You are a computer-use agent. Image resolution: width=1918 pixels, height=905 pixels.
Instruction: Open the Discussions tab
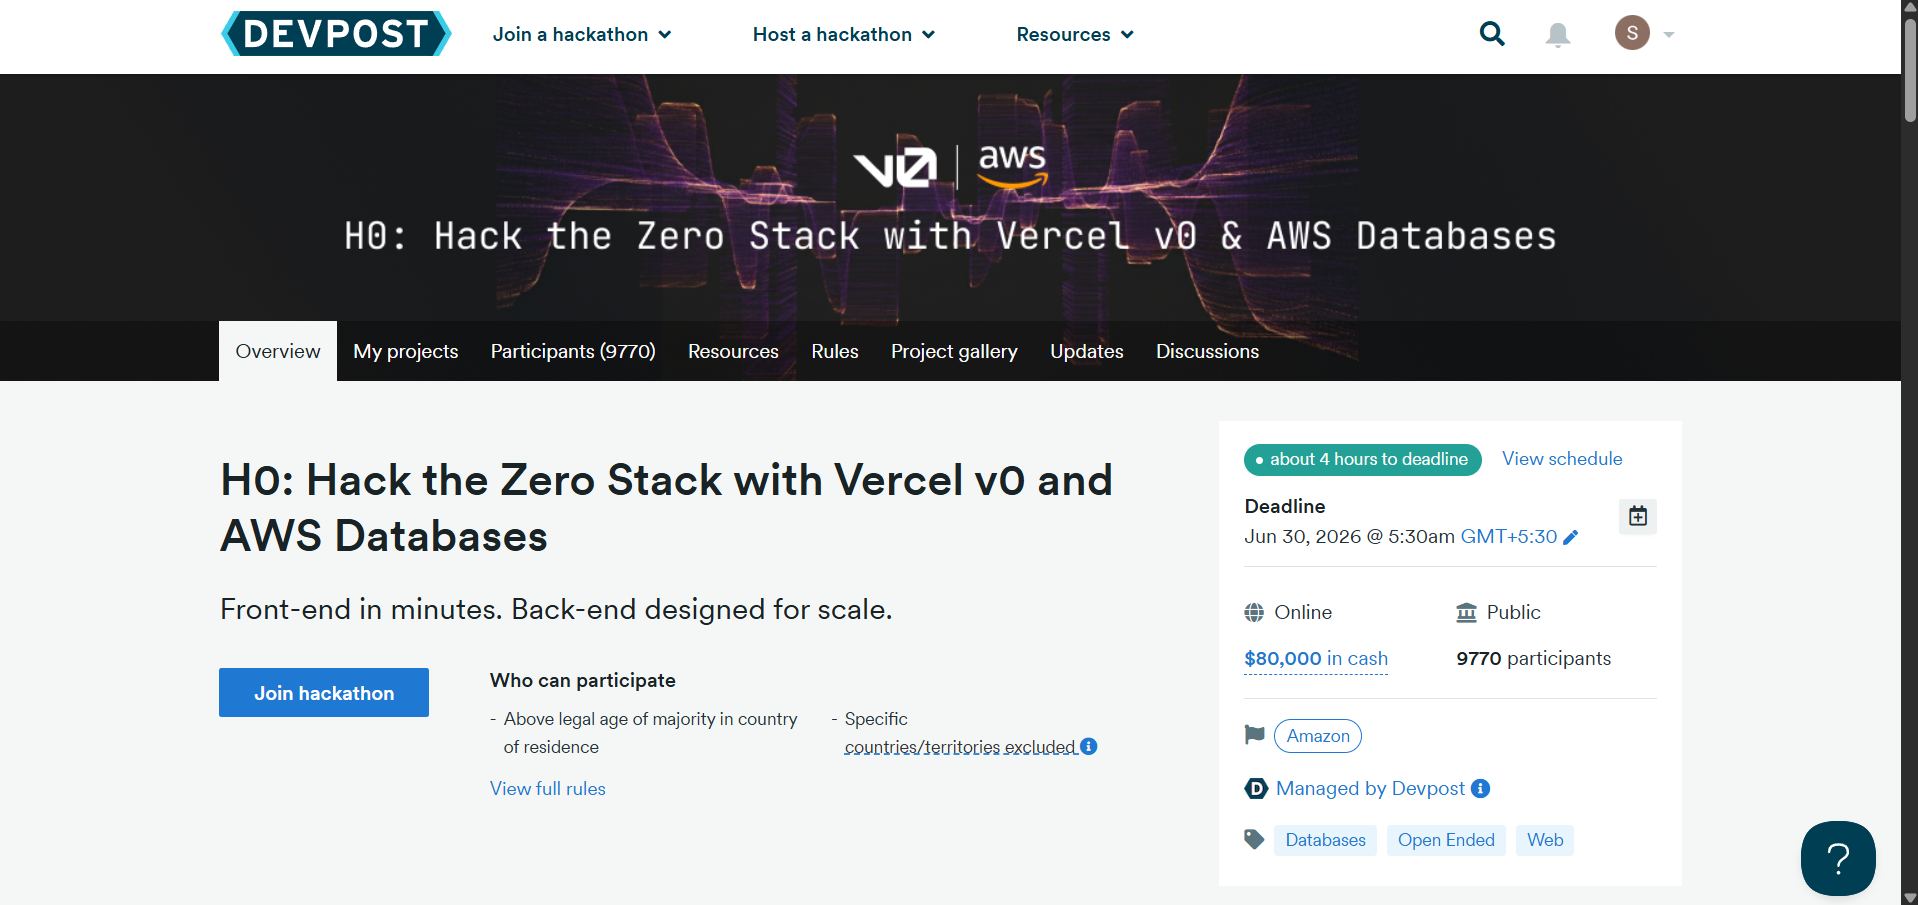pyautogui.click(x=1208, y=351)
